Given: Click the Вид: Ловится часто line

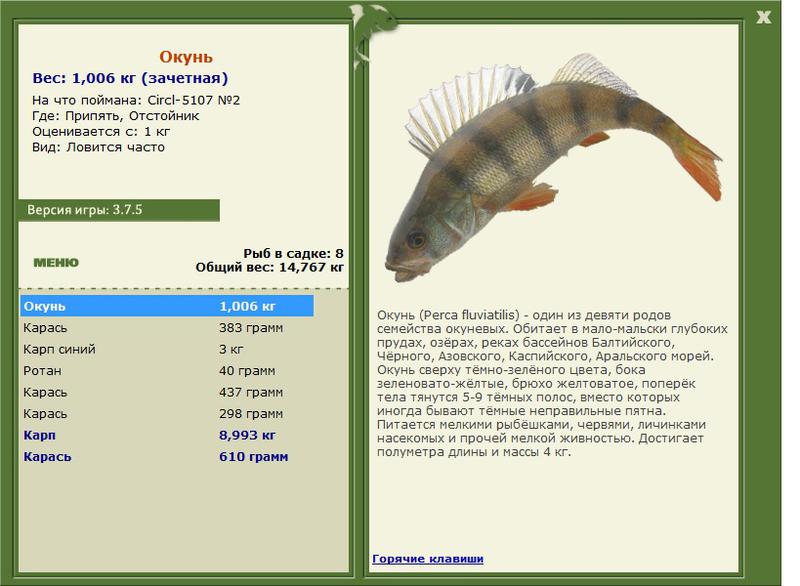Looking at the screenshot, I should 98,147.
